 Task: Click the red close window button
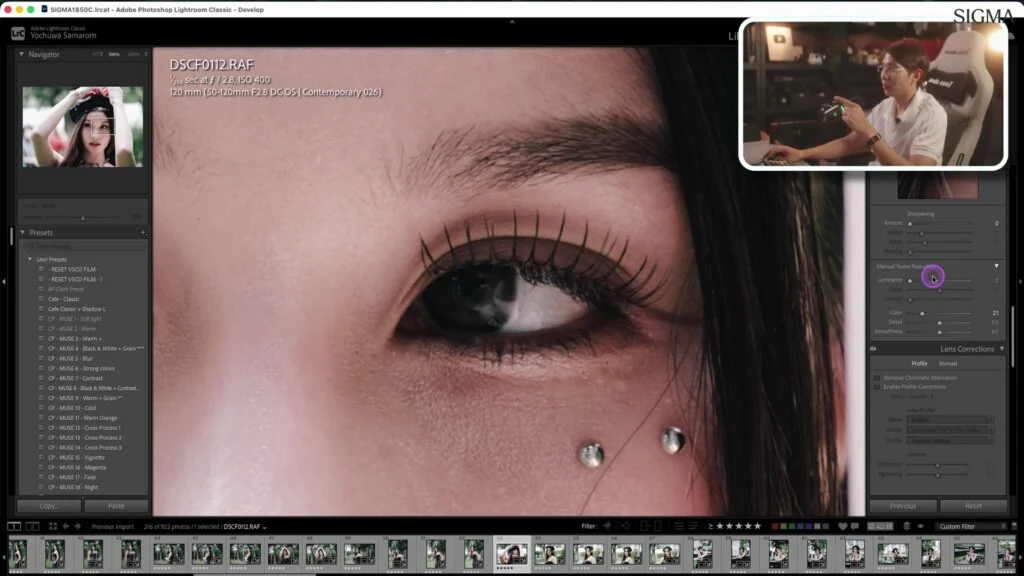coord(8,10)
